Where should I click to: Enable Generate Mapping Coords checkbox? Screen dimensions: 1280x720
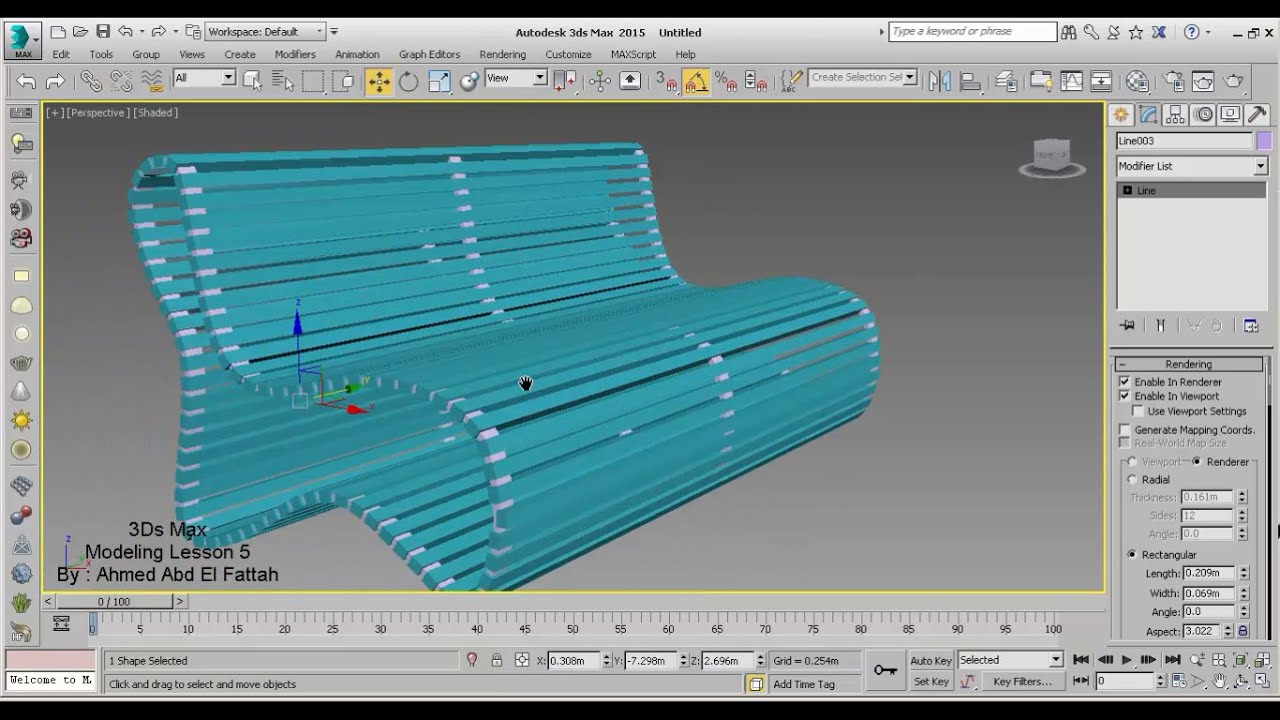point(1125,430)
